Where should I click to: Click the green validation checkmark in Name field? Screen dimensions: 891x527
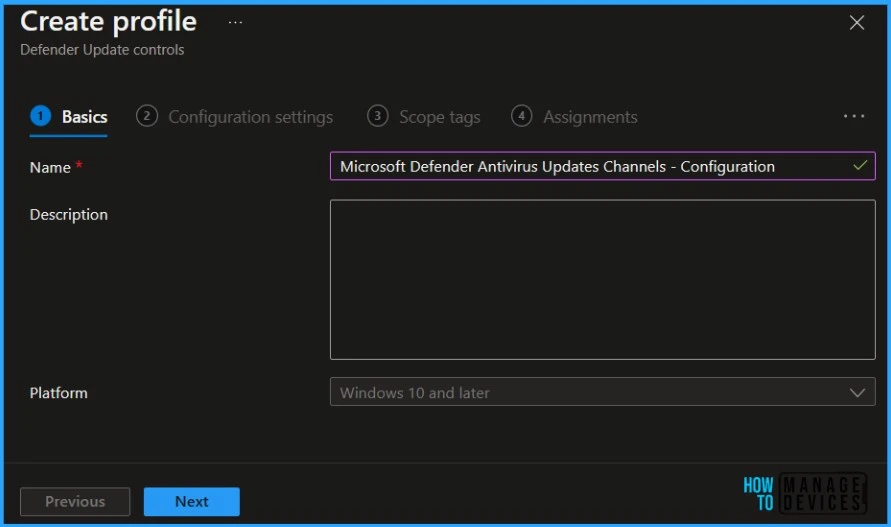pyautogui.click(x=860, y=165)
